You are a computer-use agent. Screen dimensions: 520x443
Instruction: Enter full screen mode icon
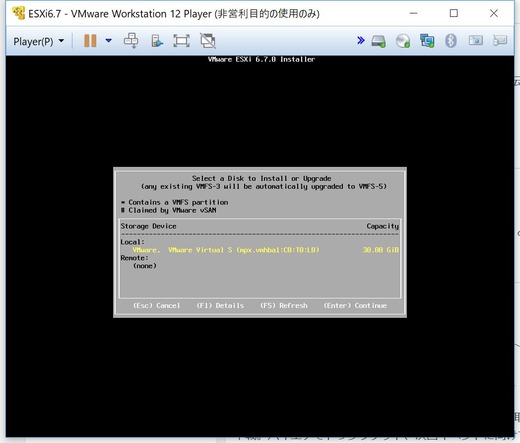click(x=181, y=41)
